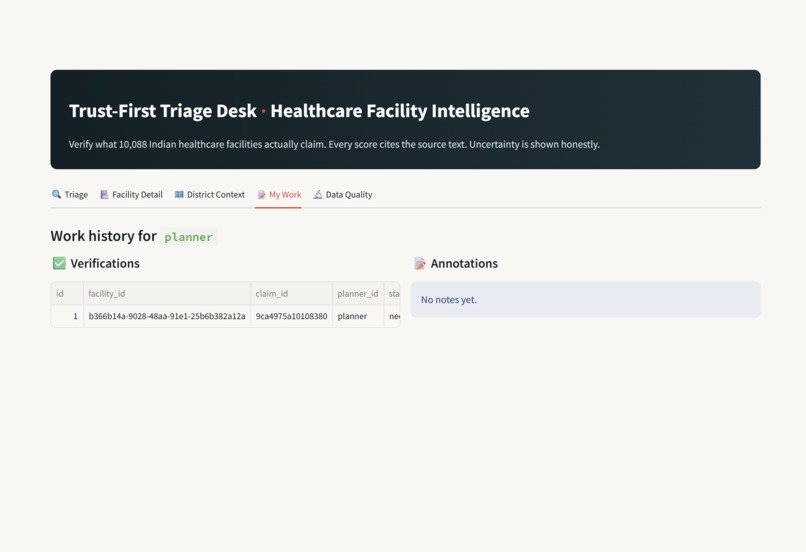Go to the Data Quality tab

click(x=342, y=195)
